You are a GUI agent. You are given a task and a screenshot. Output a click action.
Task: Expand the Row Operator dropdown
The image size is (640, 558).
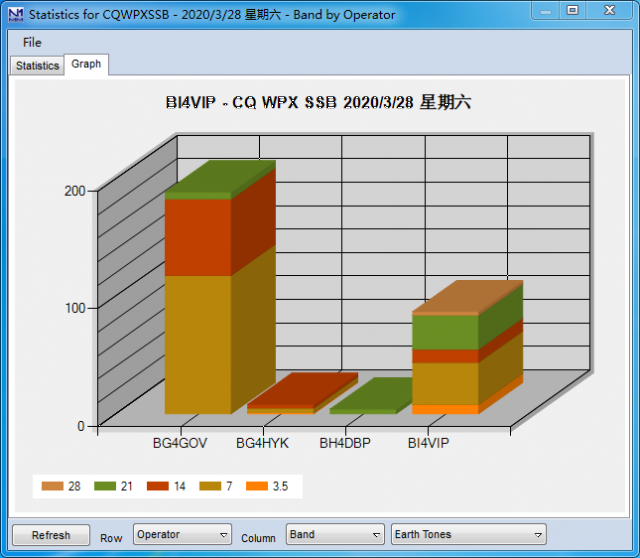point(182,534)
